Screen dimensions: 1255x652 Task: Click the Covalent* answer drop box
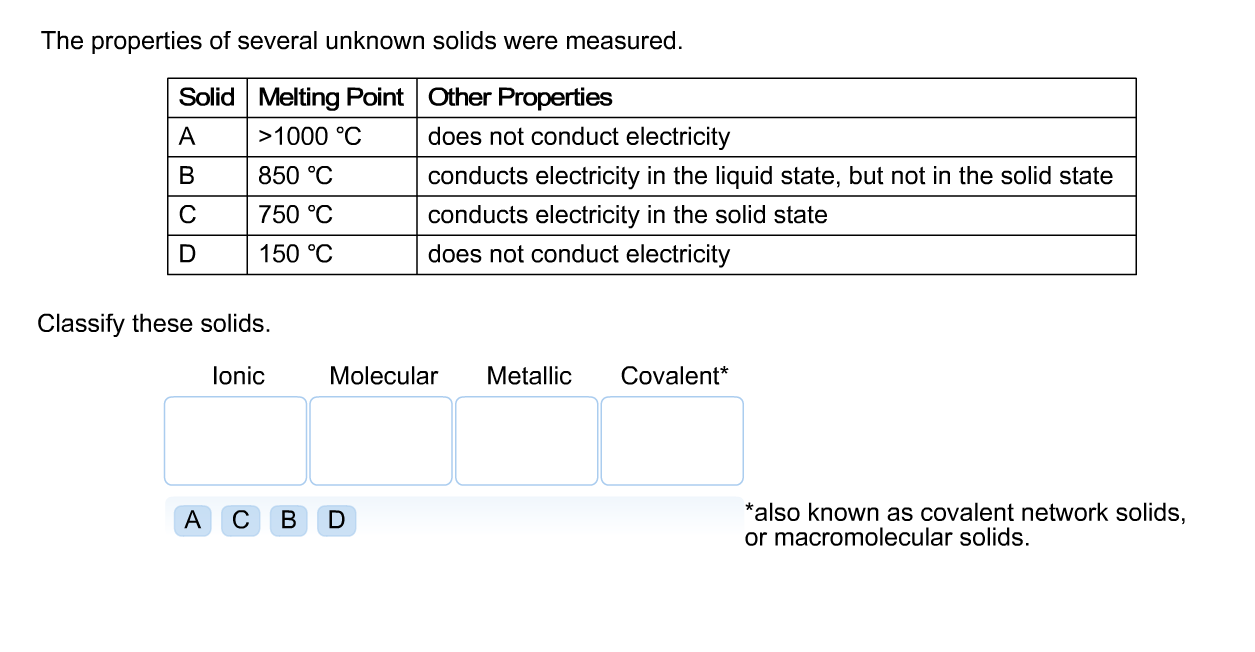[x=672, y=440]
